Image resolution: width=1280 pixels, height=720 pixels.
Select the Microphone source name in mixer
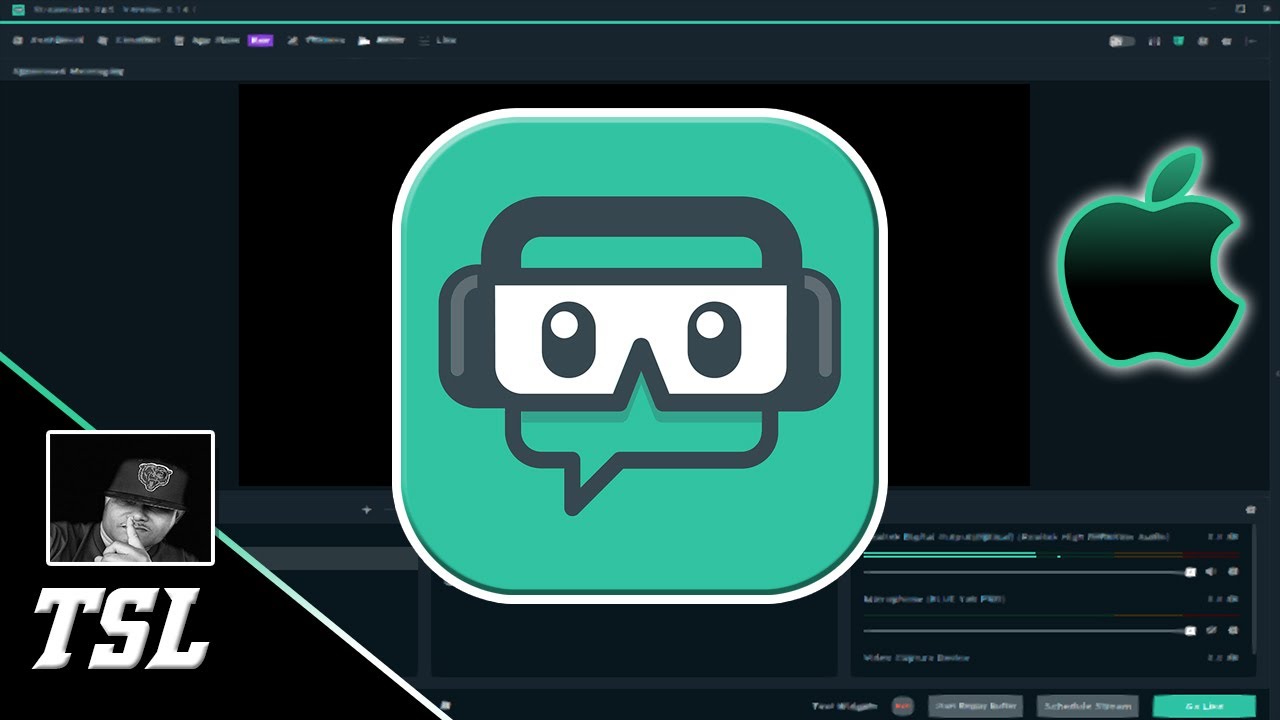pos(934,599)
